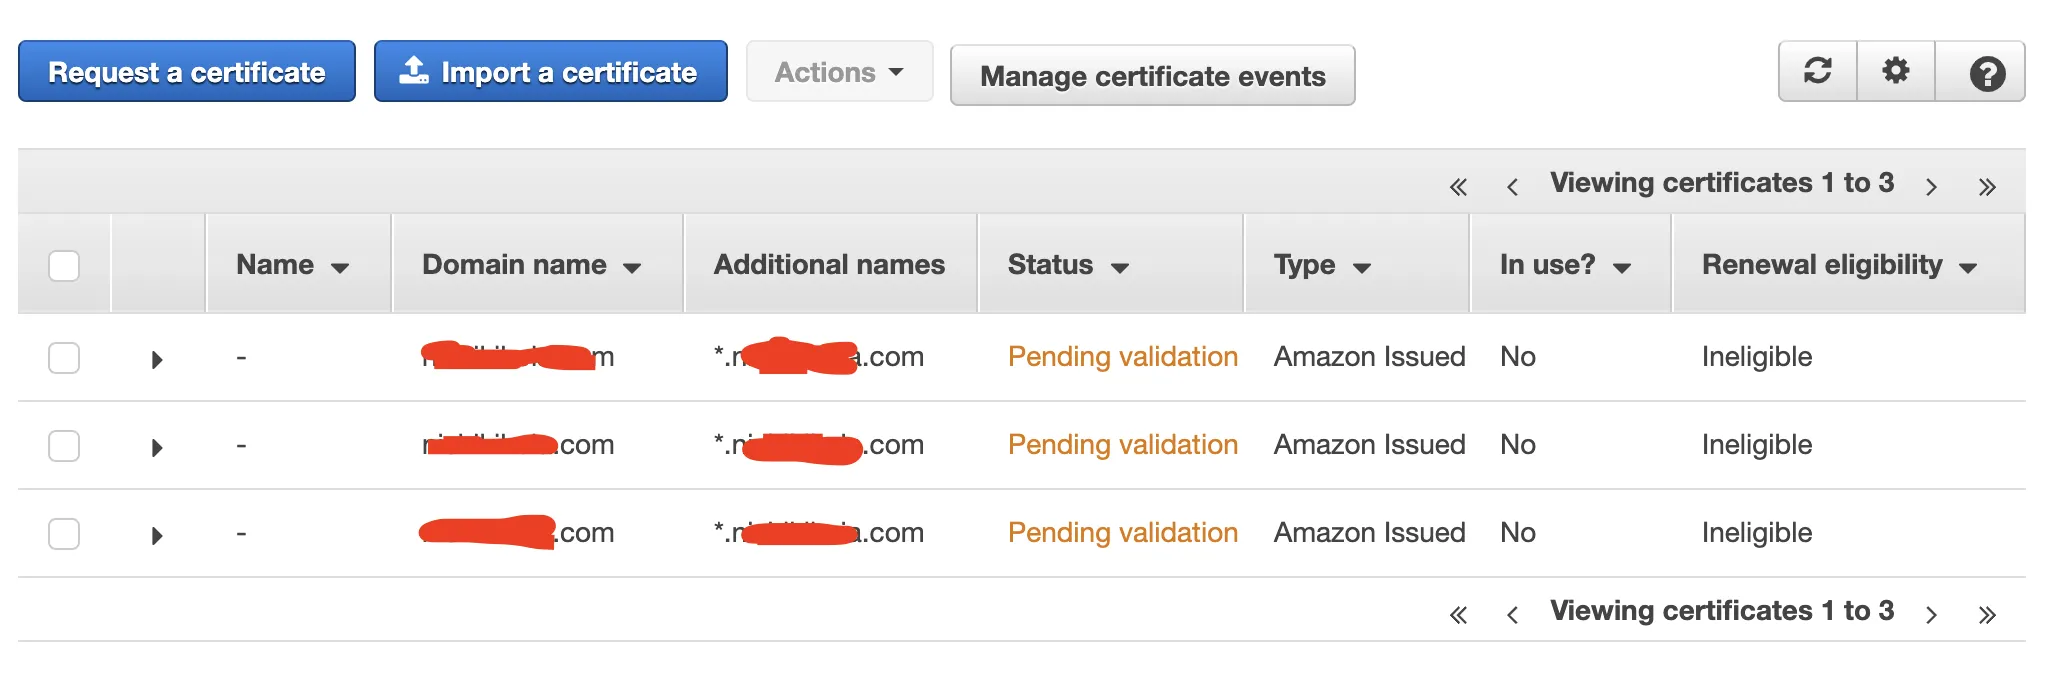Sort by the Domain name column header
The width and height of the screenshot is (2054, 674).
(x=530, y=265)
